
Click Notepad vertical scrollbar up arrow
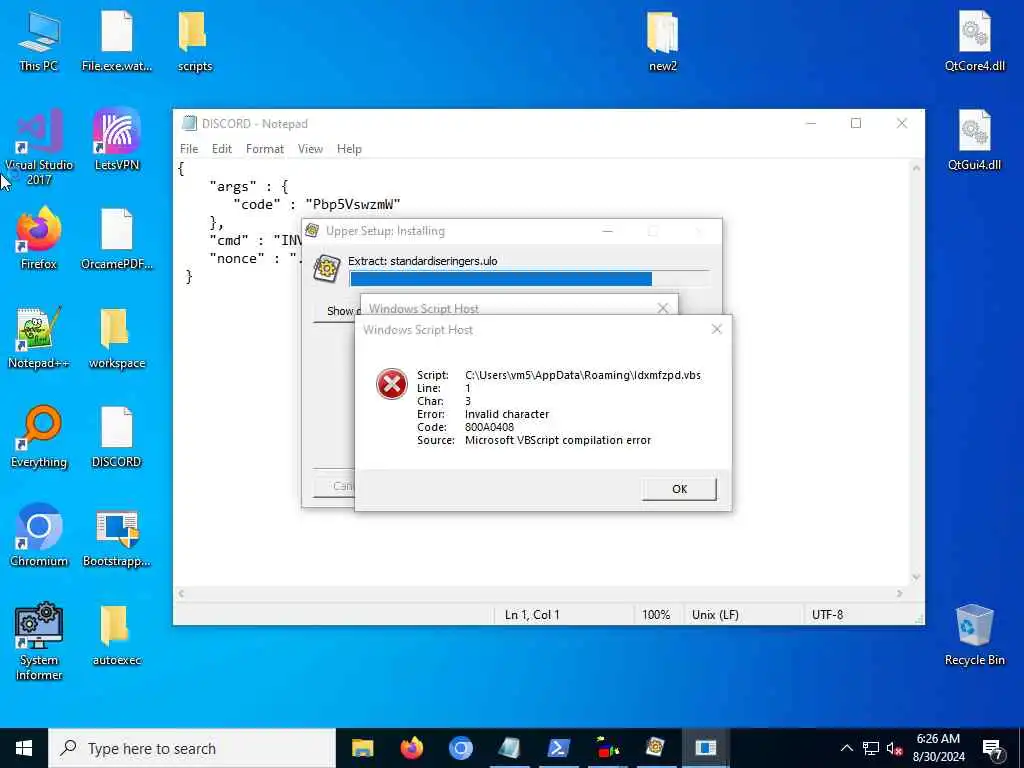click(x=916, y=168)
